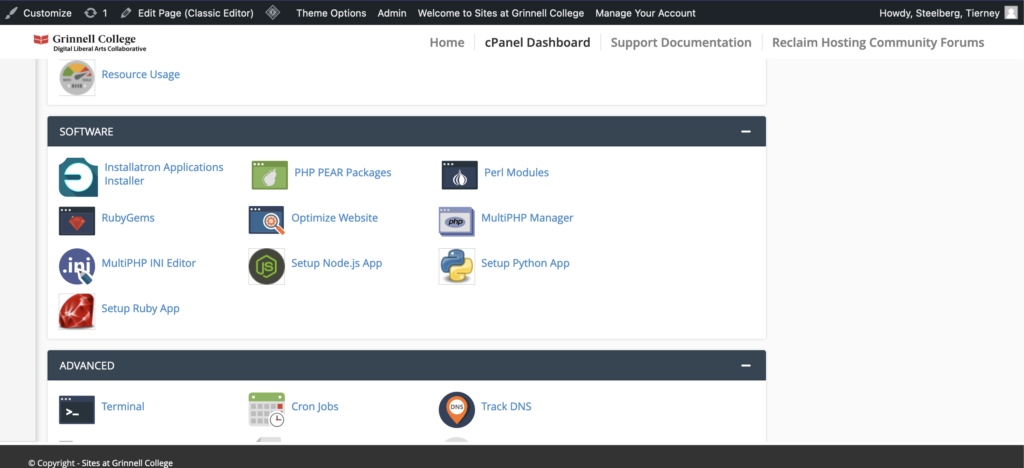This screenshot has height=468, width=1024.
Task: Click the MultiPHP INI Editor .ini icon
Action: point(77,266)
